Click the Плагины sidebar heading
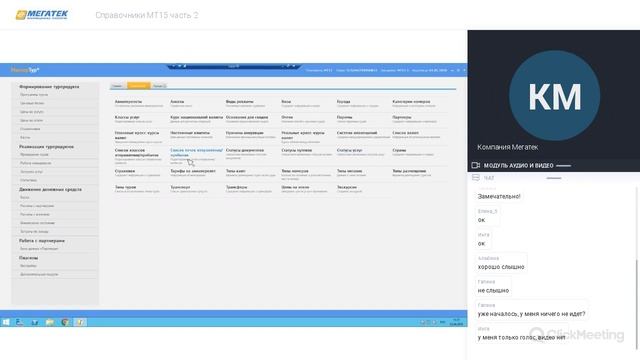Screen dimensions: 640x360 tap(28, 258)
